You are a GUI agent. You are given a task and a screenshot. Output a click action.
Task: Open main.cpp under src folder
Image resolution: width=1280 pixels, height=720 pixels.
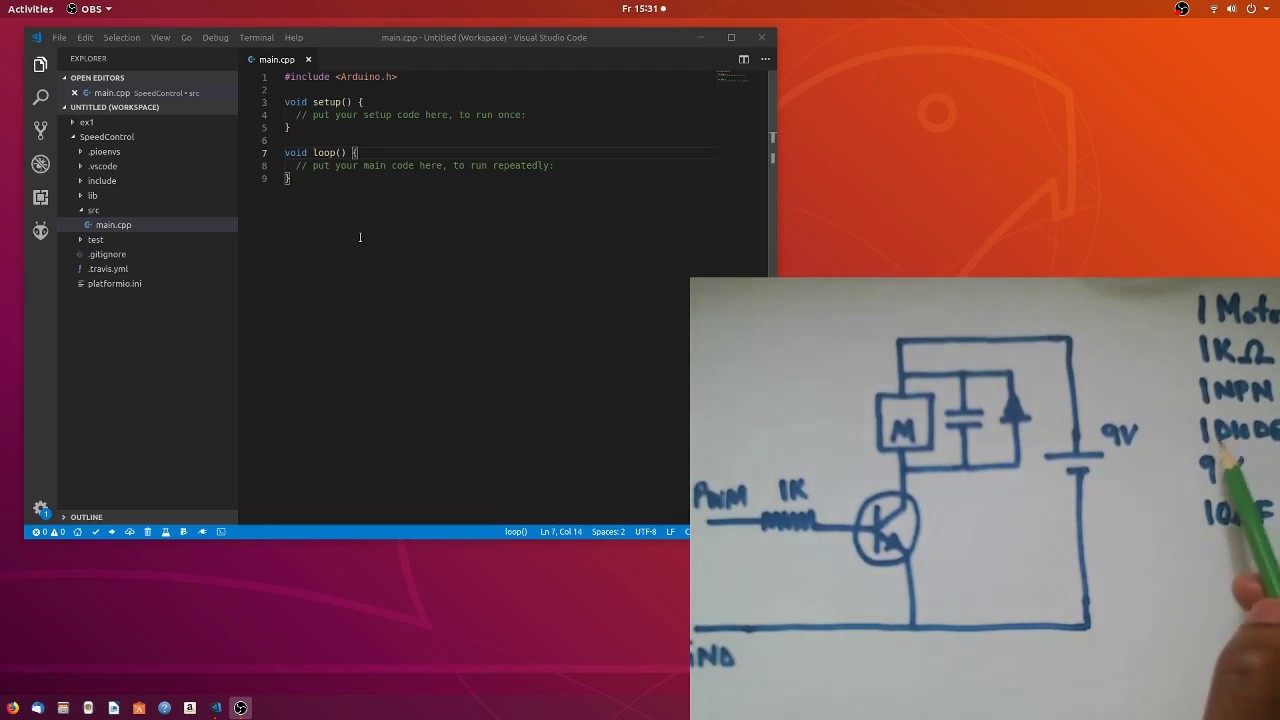click(x=113, y=225)
